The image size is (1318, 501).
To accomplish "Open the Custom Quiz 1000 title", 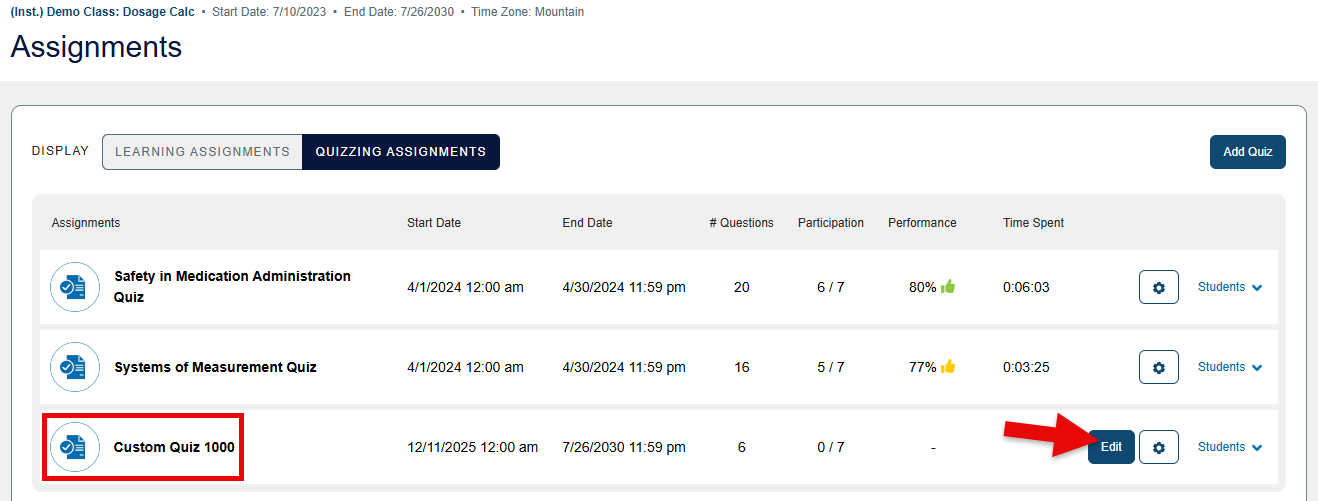I will click(174, 447).
